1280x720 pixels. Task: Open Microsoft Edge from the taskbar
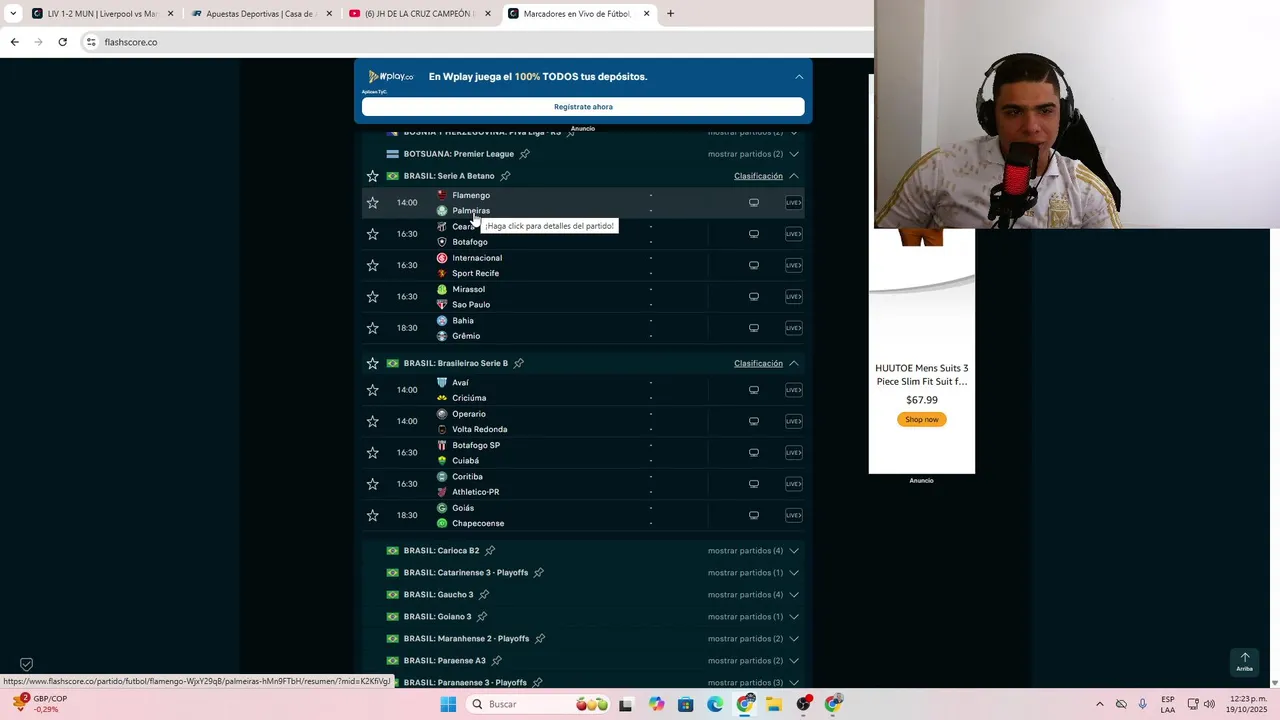(715, 704)
